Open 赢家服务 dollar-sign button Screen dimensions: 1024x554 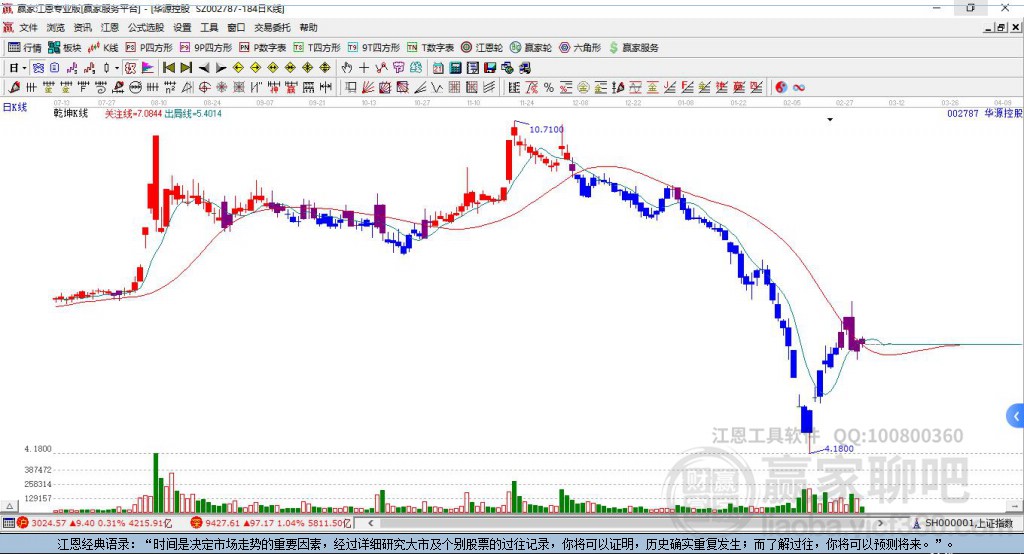tap(633, 48)
